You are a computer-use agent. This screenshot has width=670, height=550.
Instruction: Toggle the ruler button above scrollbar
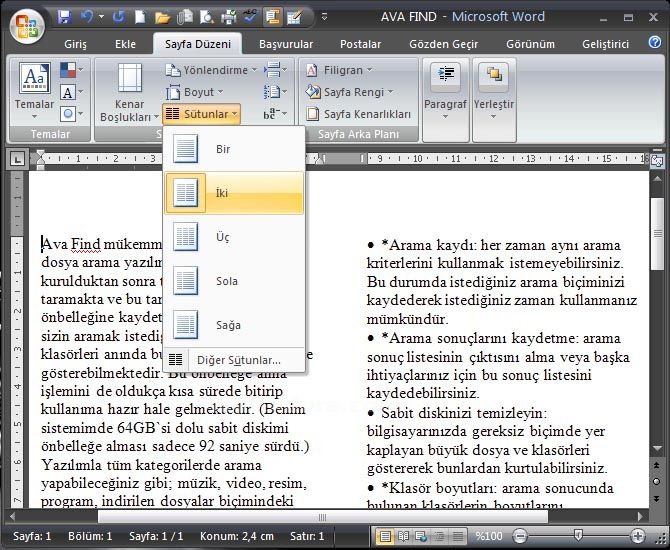click(656, 160)
